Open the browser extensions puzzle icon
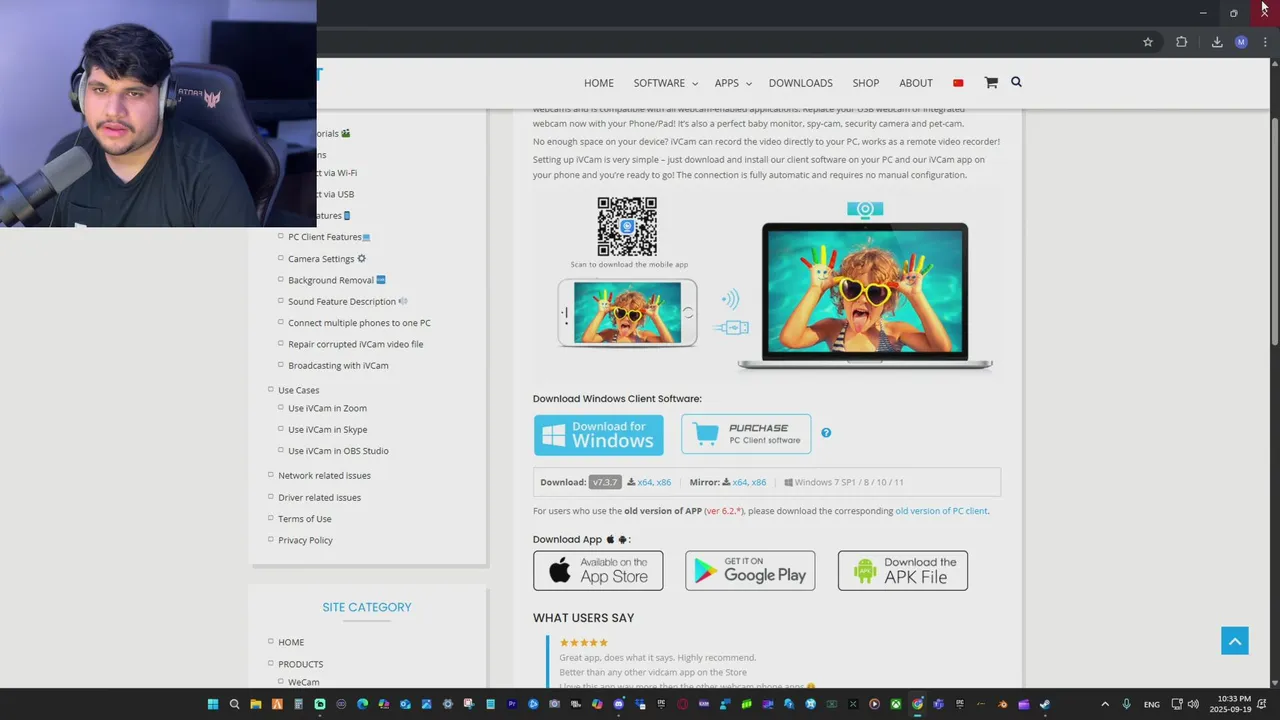Screen dimensions: 1280x720 (1181, 42)
